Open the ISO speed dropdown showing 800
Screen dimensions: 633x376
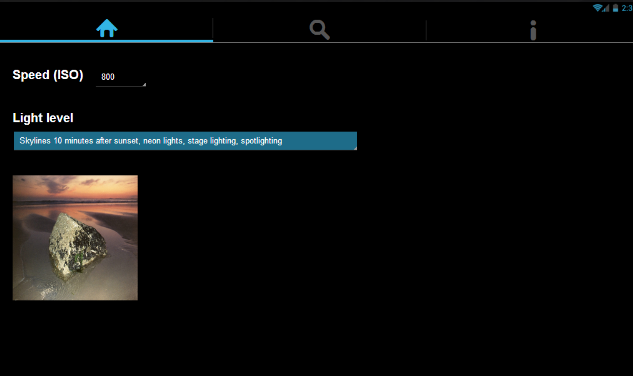121,77
